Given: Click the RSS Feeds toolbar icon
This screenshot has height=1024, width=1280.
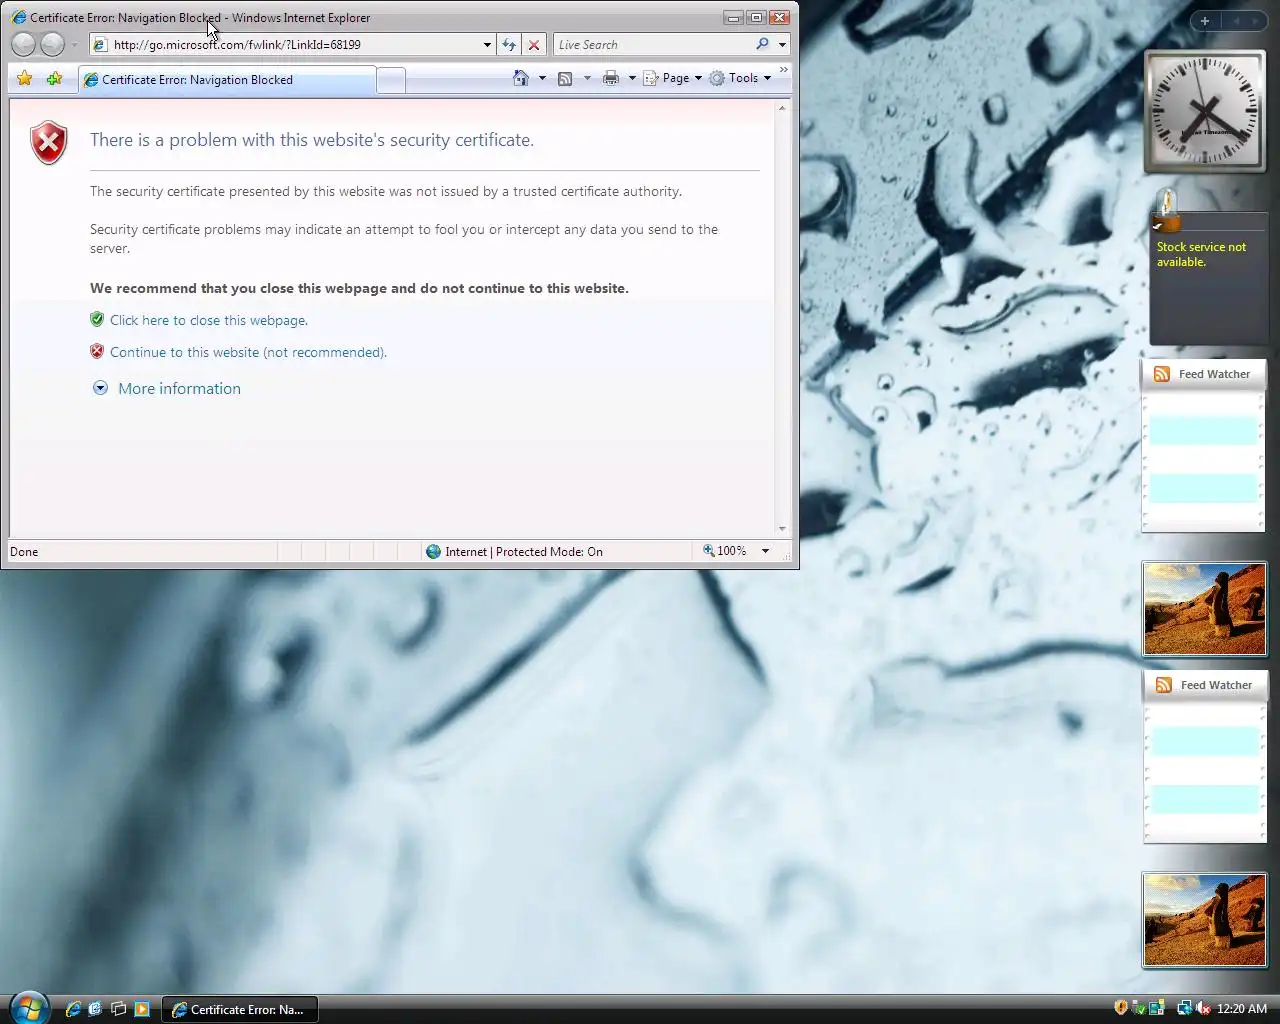Looking at the screenshot, I should click(565, 78).
